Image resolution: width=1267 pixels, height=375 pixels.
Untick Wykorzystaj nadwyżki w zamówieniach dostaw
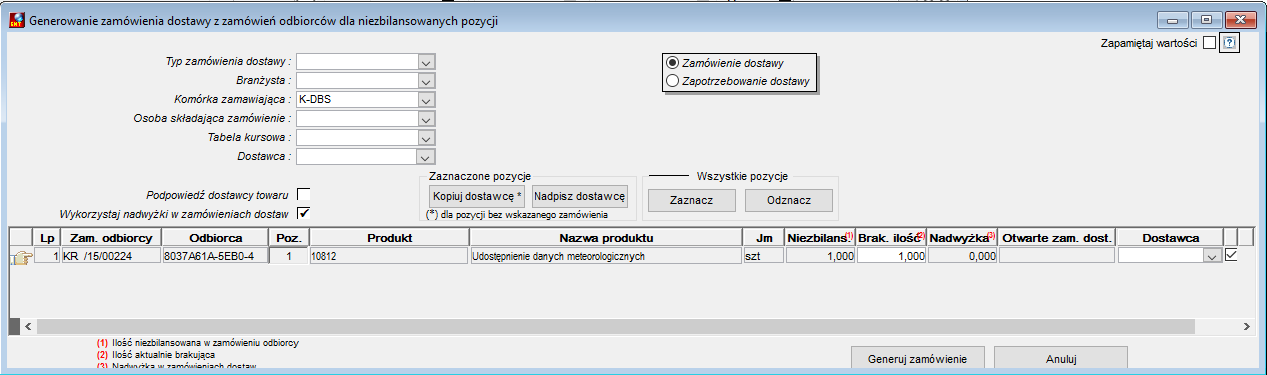click(304, 212)
